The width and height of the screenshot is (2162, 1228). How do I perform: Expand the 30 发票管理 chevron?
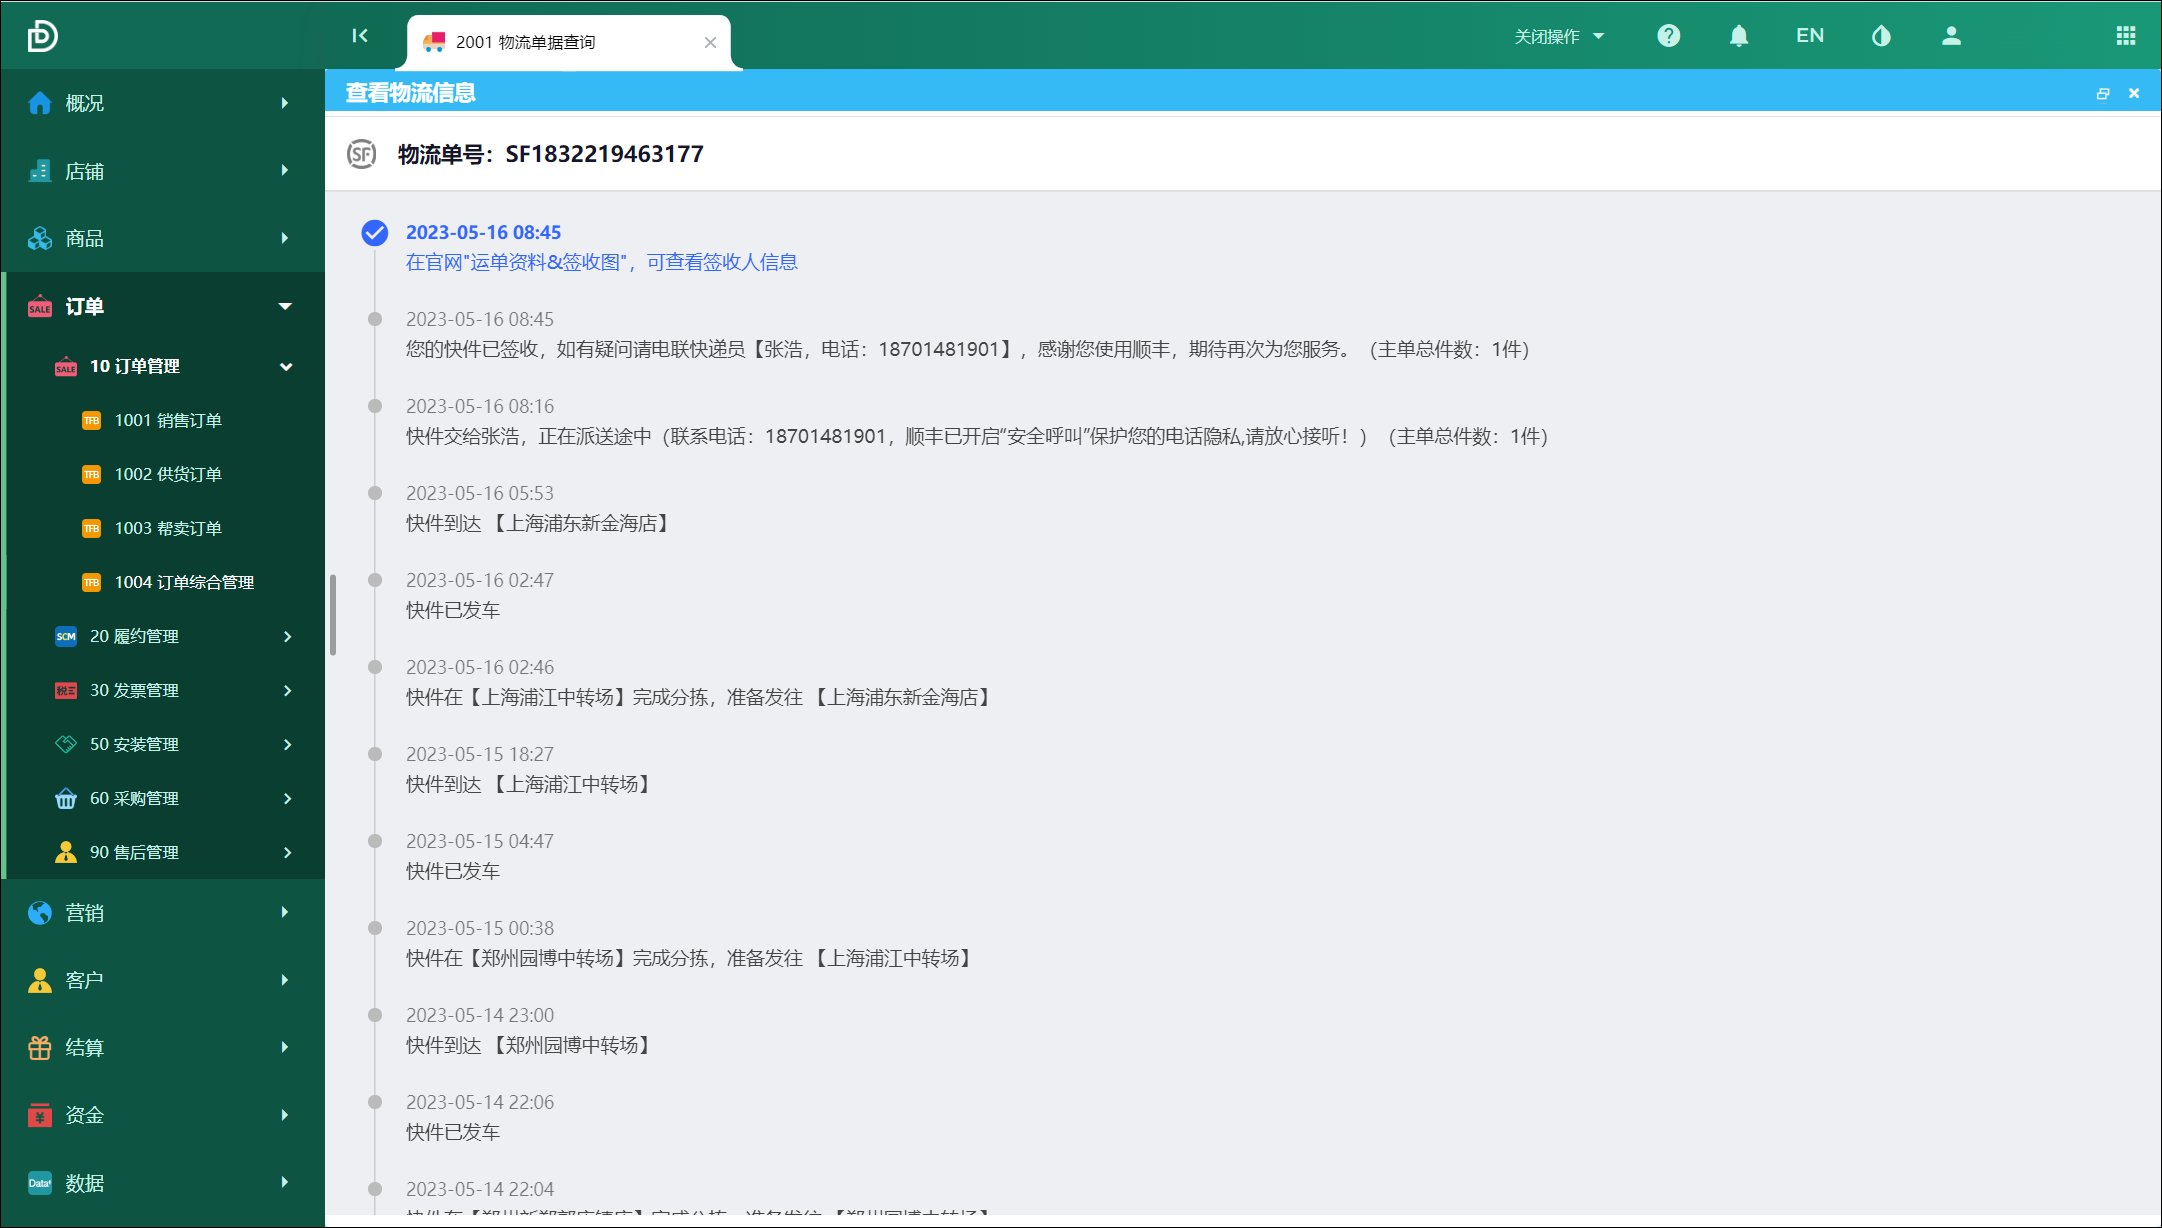tap(287, 690)
